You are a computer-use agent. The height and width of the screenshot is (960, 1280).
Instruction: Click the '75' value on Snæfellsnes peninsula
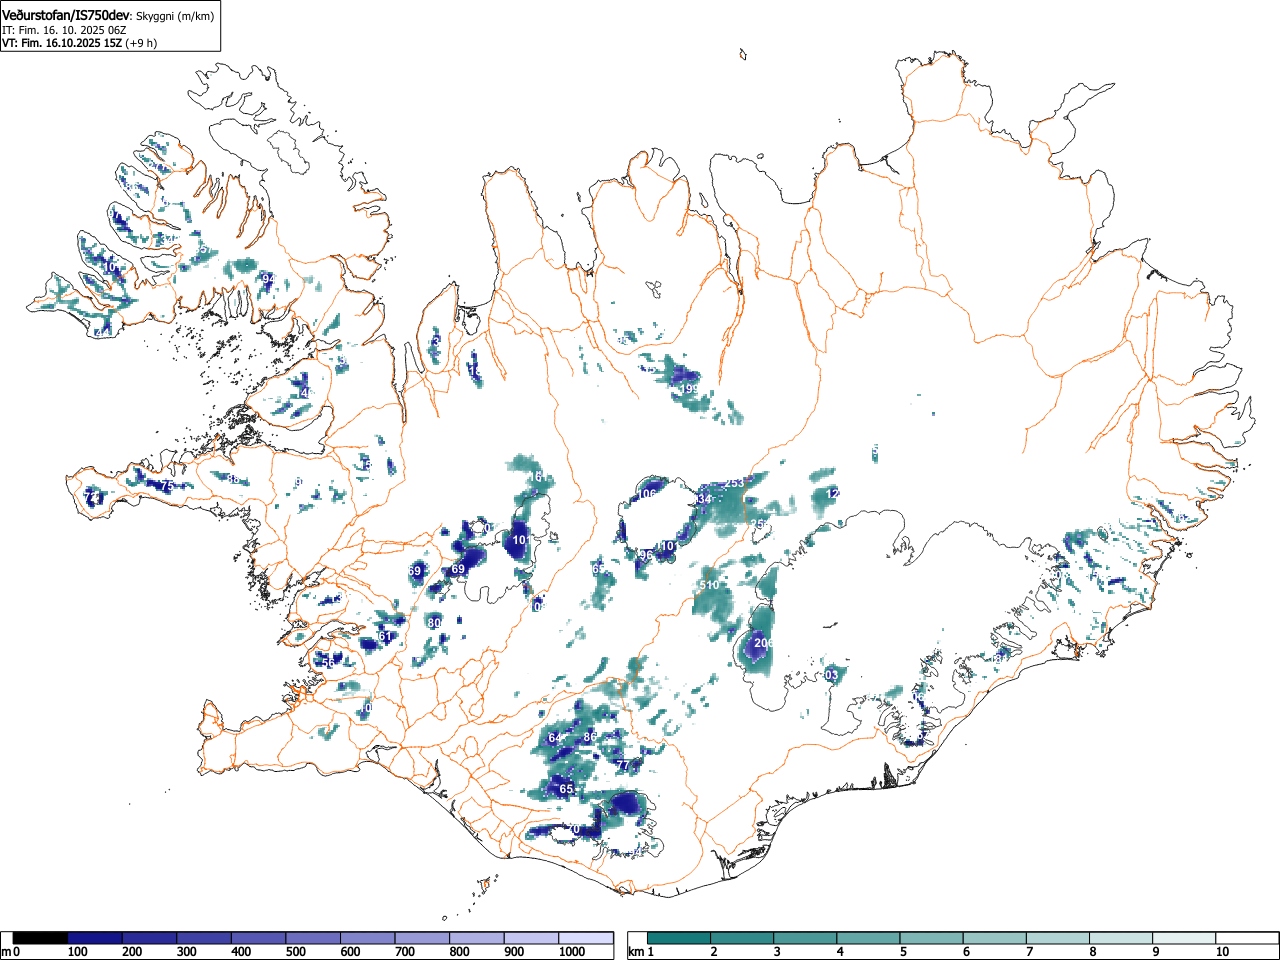168,486
